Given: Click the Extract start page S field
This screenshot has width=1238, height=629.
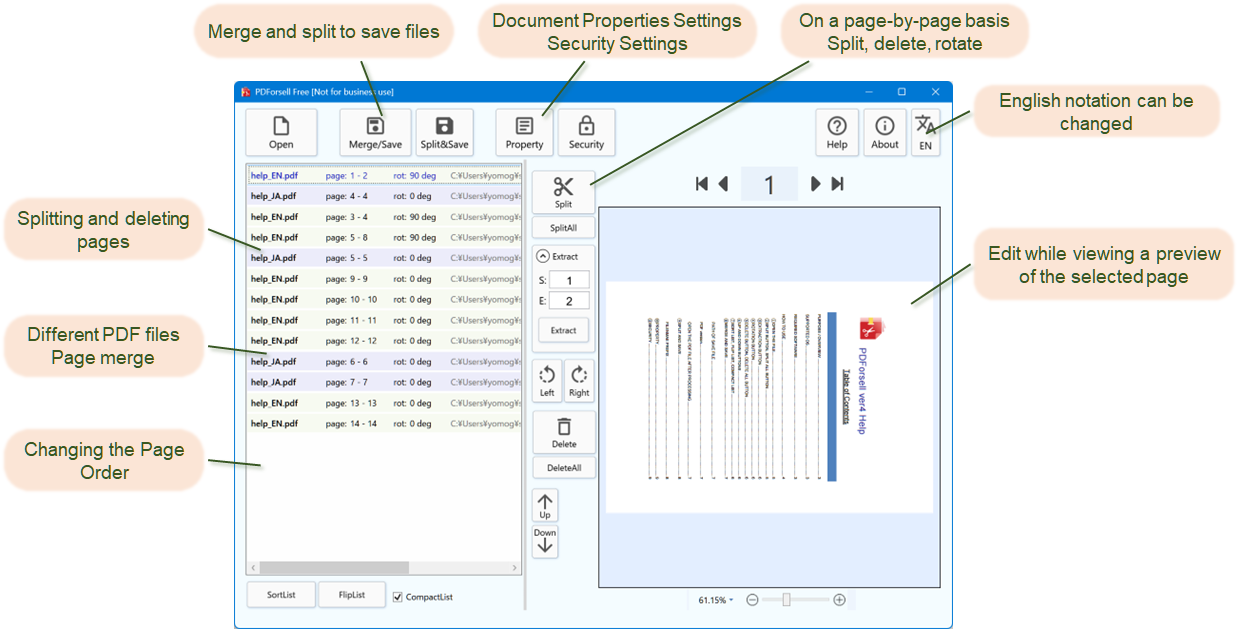Looking at the screenshot, I should point(569,280).
